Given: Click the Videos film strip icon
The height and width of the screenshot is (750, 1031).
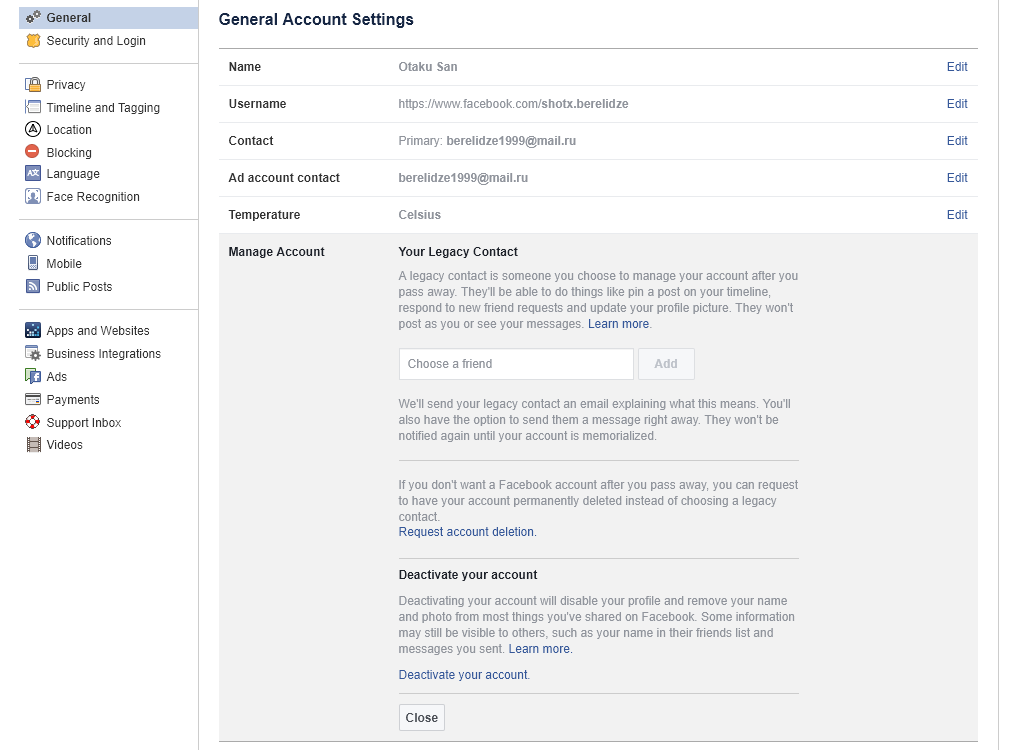Looking at the screenshot, I should point(33,445).
